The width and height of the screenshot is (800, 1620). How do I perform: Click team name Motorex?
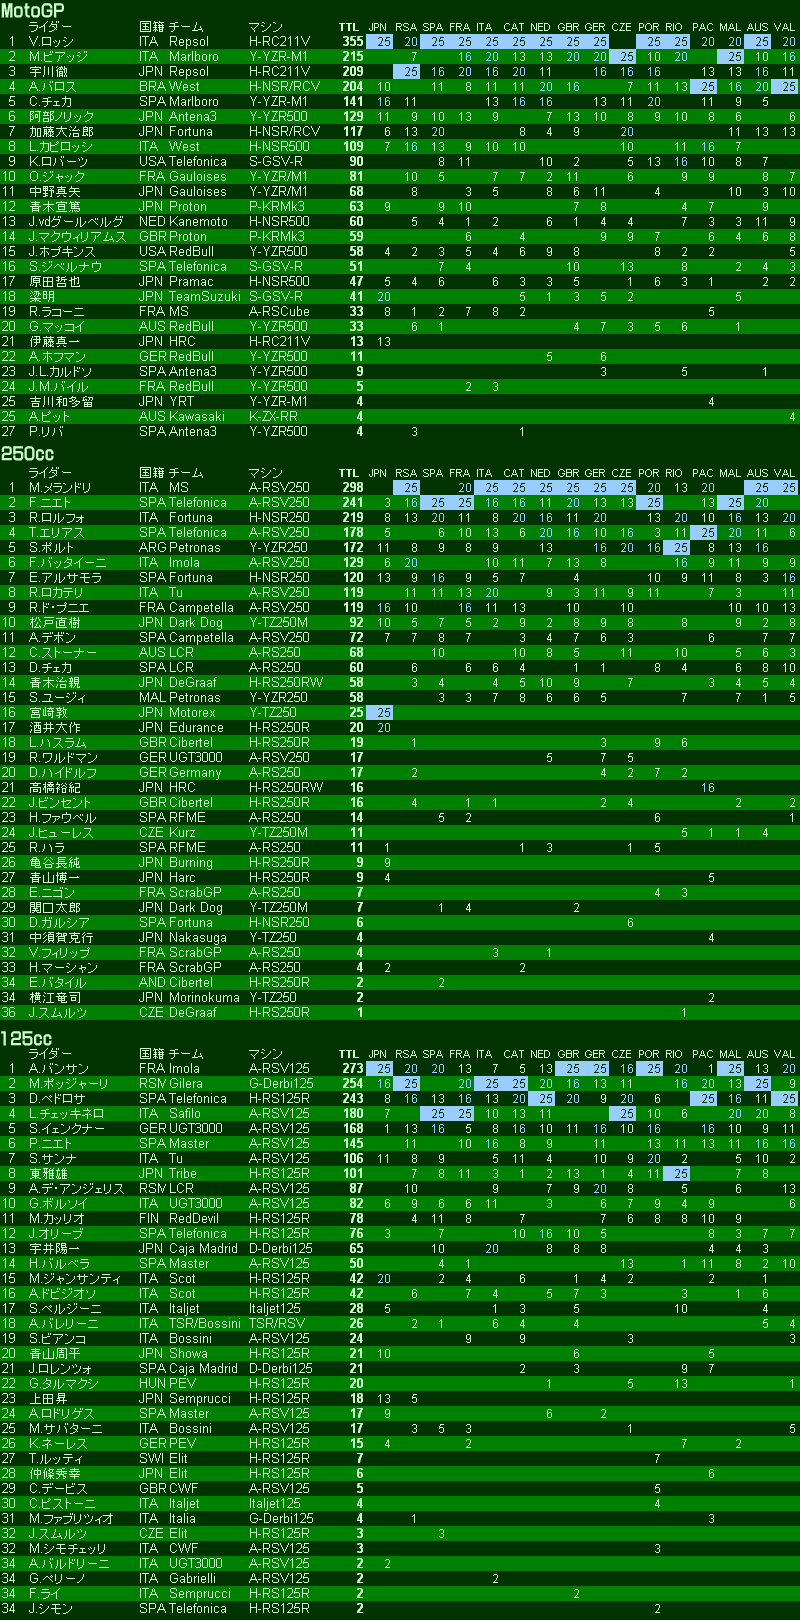[x=192, y=713]
